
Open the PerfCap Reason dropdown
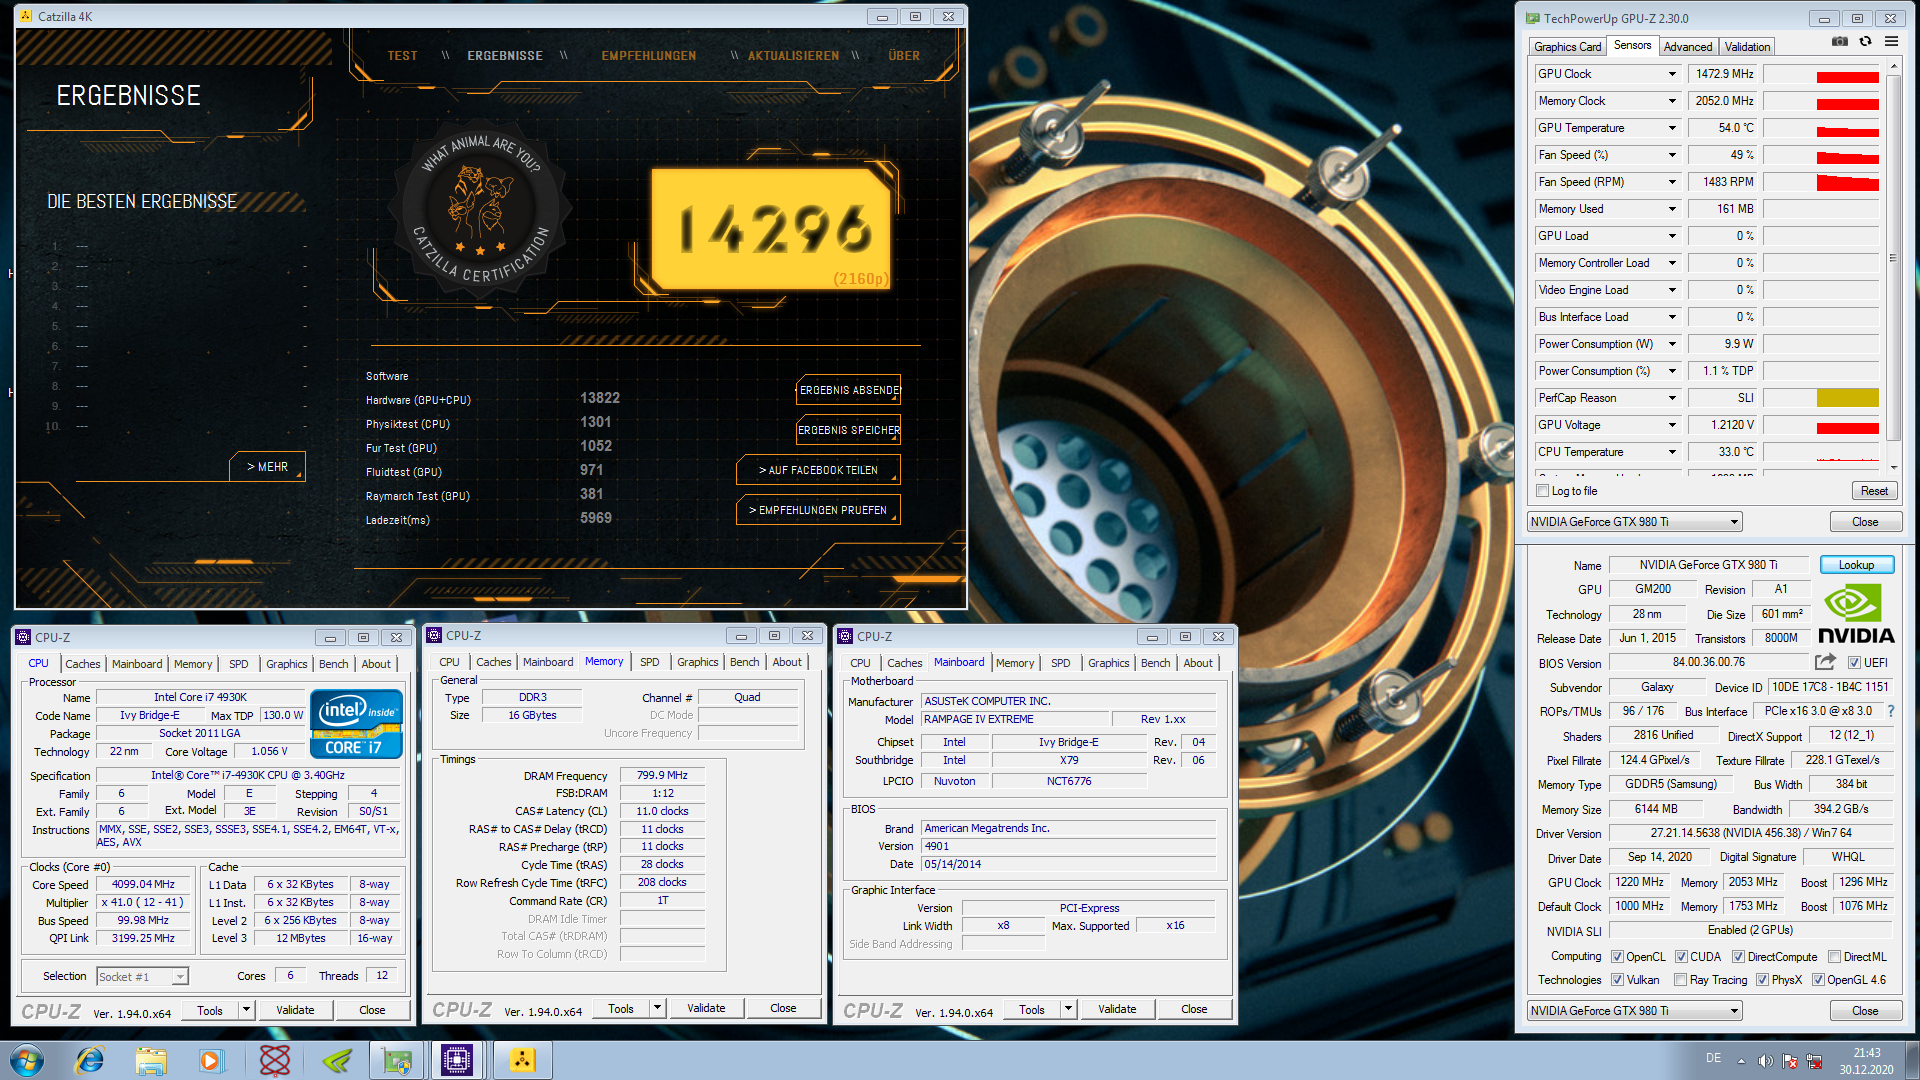pos(1672,398)
